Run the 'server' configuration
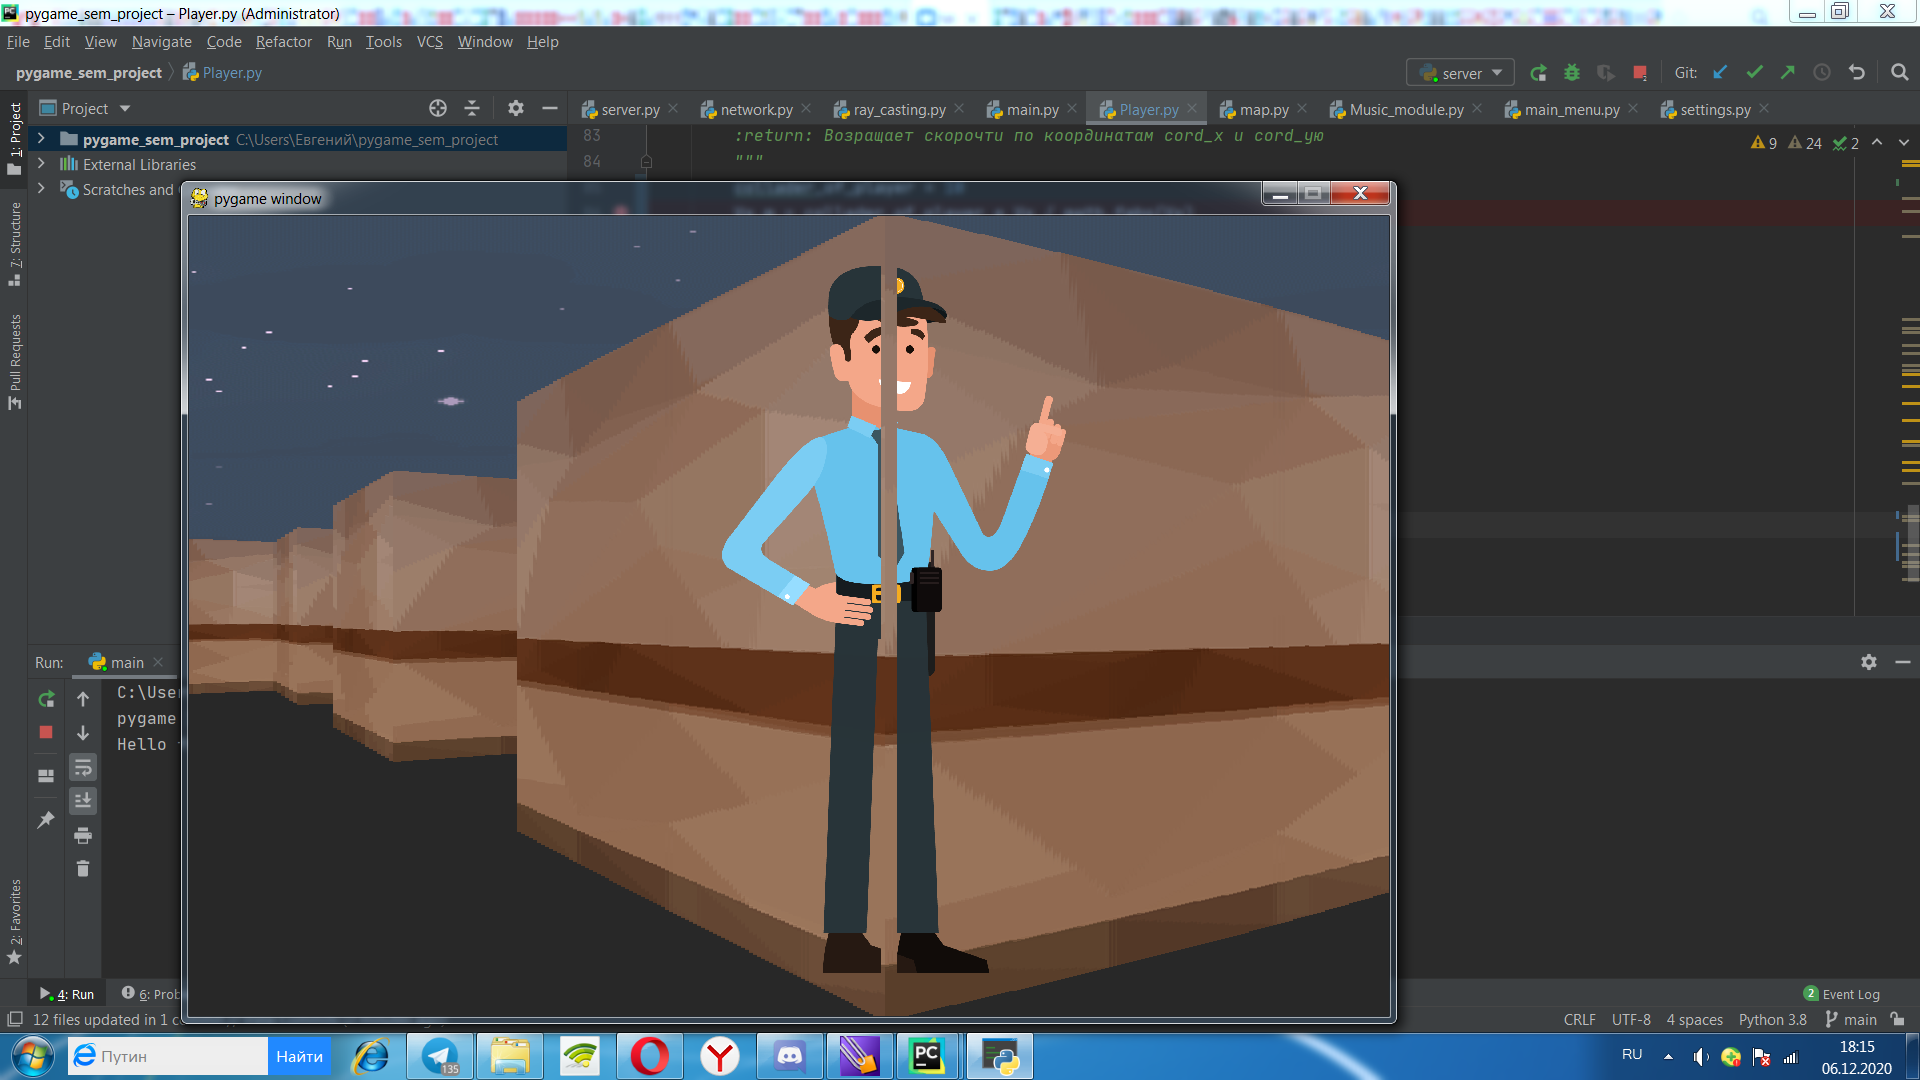1920x1080 pixels. 1539,72
